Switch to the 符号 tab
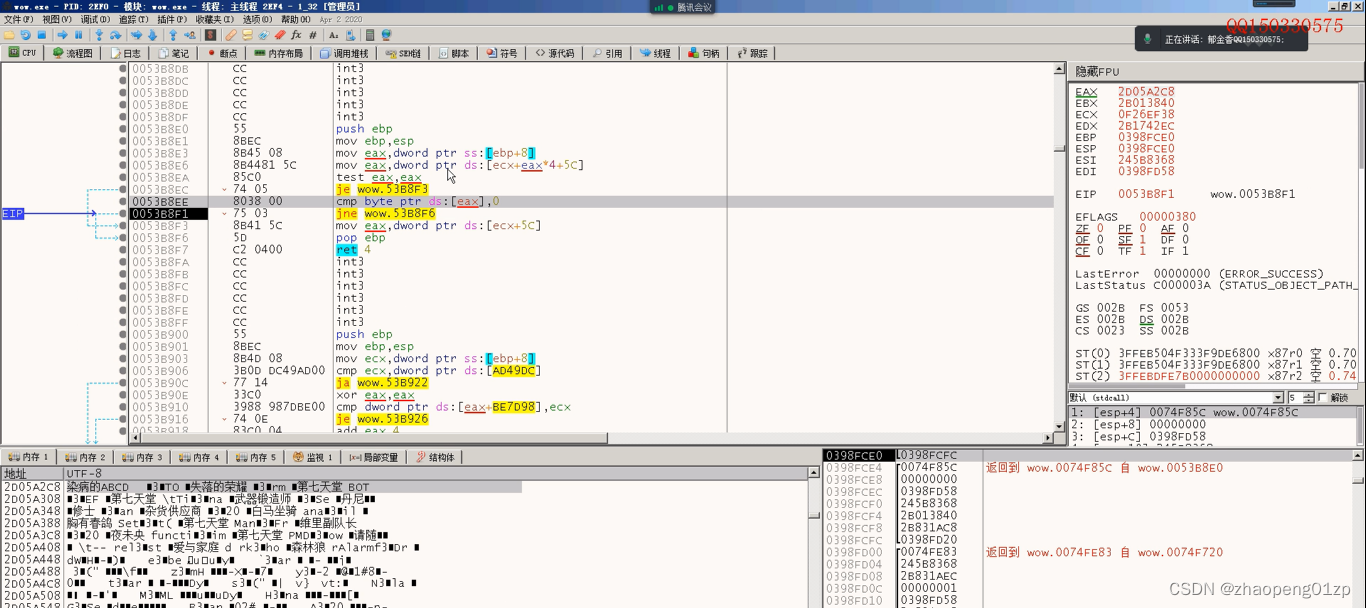1366x608 pixels. (502, 53)
